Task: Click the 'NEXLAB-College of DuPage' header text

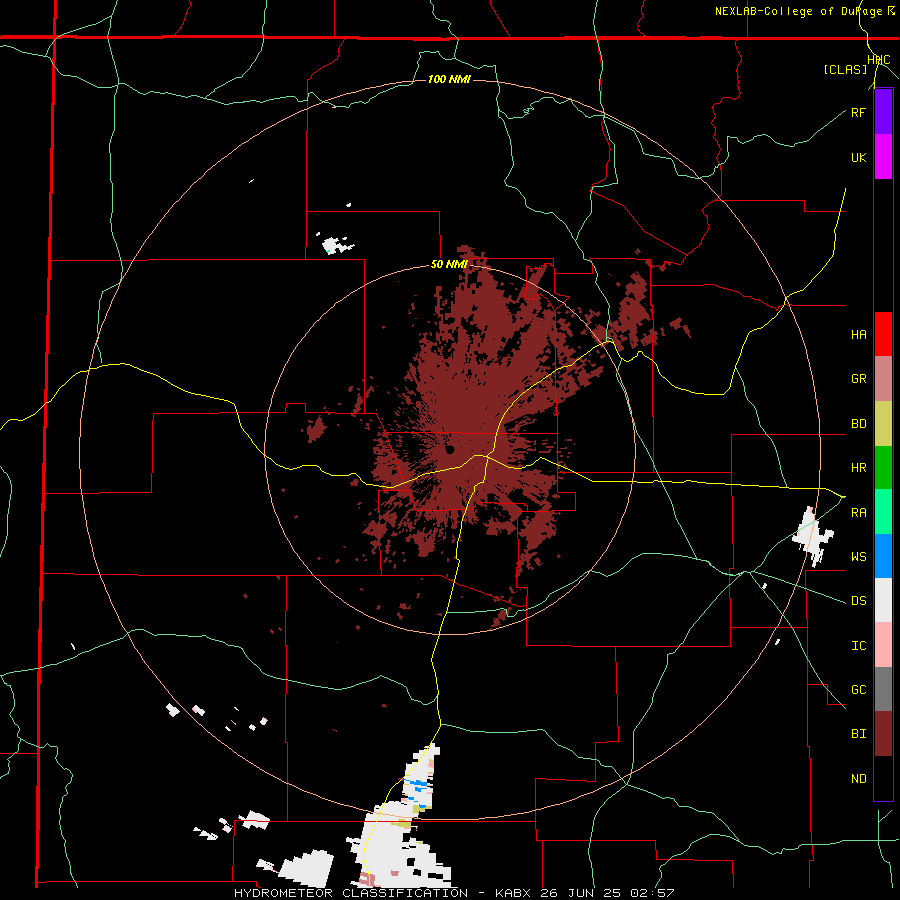Action: [800, 11]
